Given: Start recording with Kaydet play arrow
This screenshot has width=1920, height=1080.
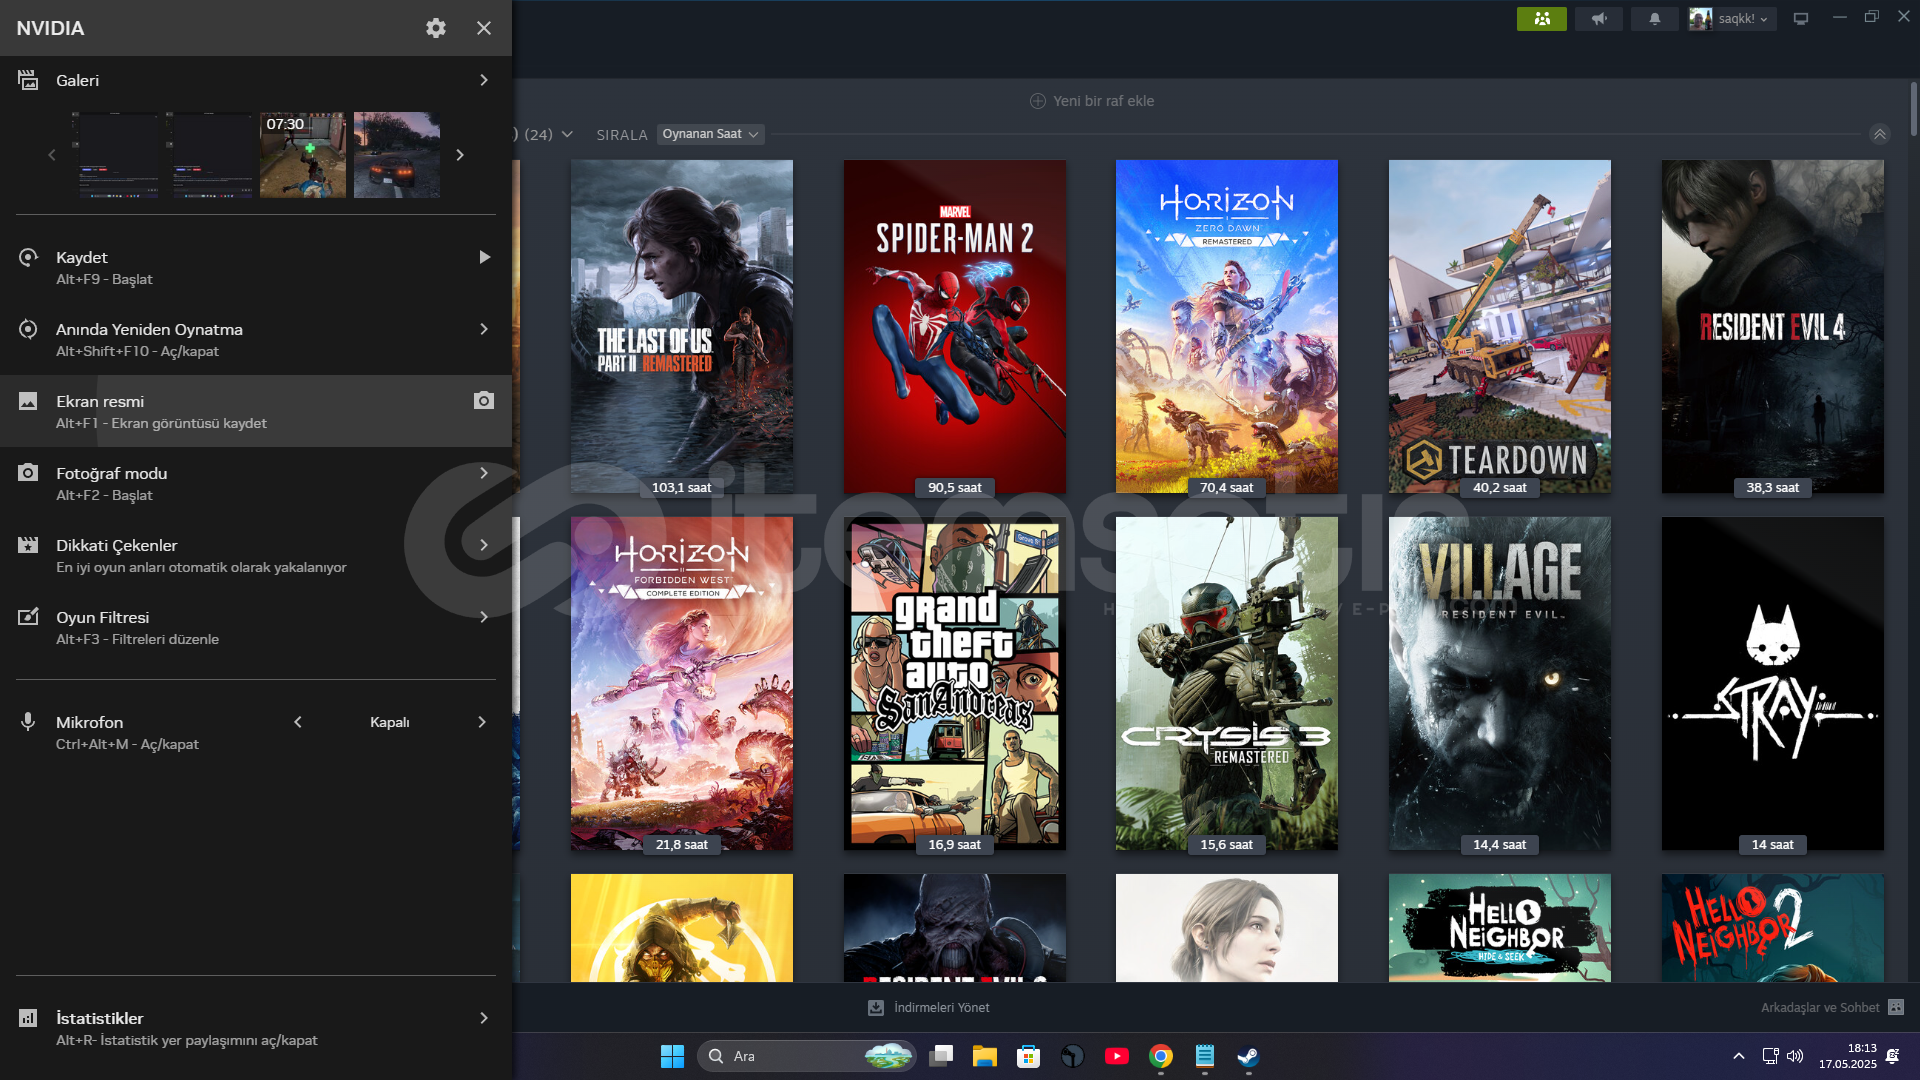Looking at the screenshot, I should point(484,258).
